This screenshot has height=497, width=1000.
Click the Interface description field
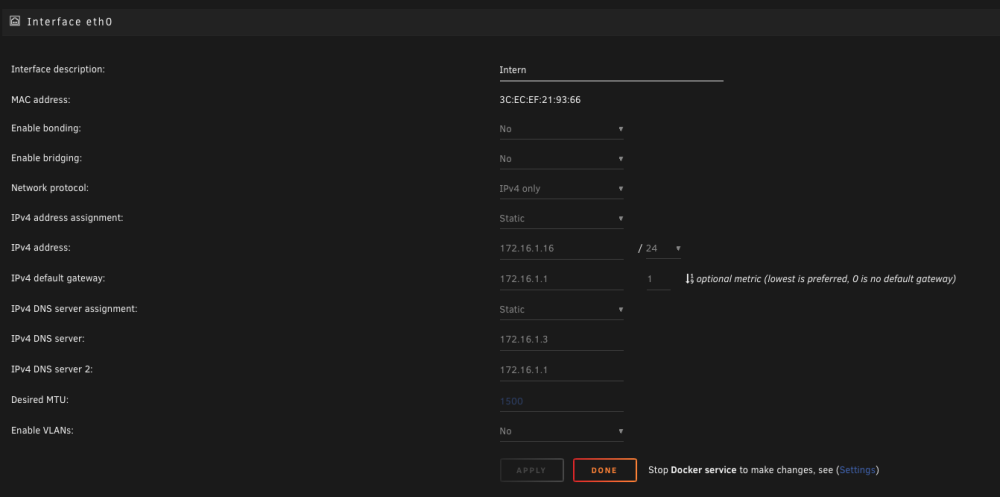coord(611,70)
